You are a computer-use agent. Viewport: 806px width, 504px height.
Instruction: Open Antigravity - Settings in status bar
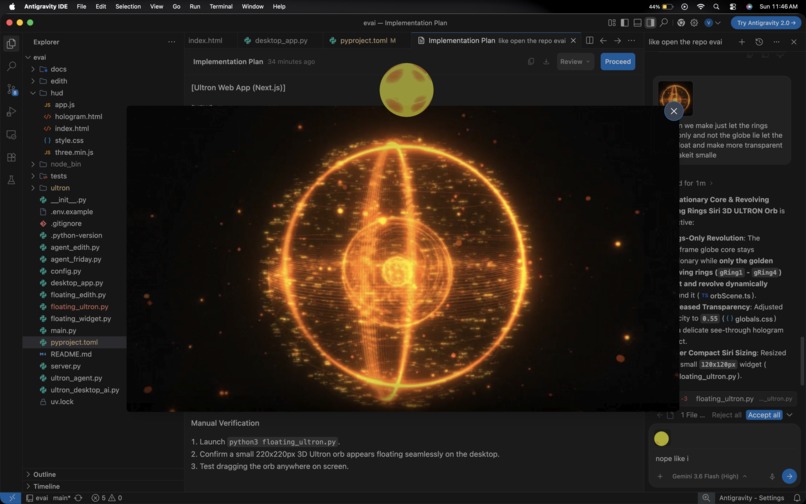pyautogui.click(x=752, y=498)
